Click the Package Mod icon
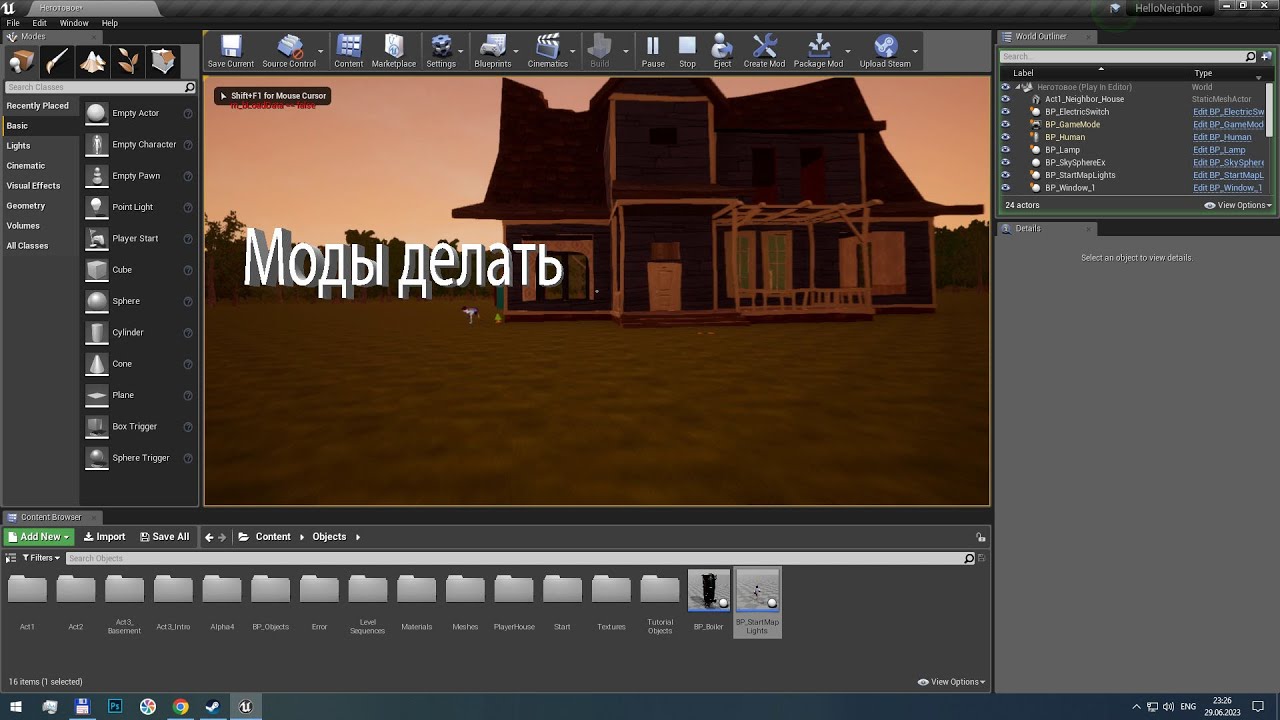Screen dimensions: 1280x720 coord(818,46)
